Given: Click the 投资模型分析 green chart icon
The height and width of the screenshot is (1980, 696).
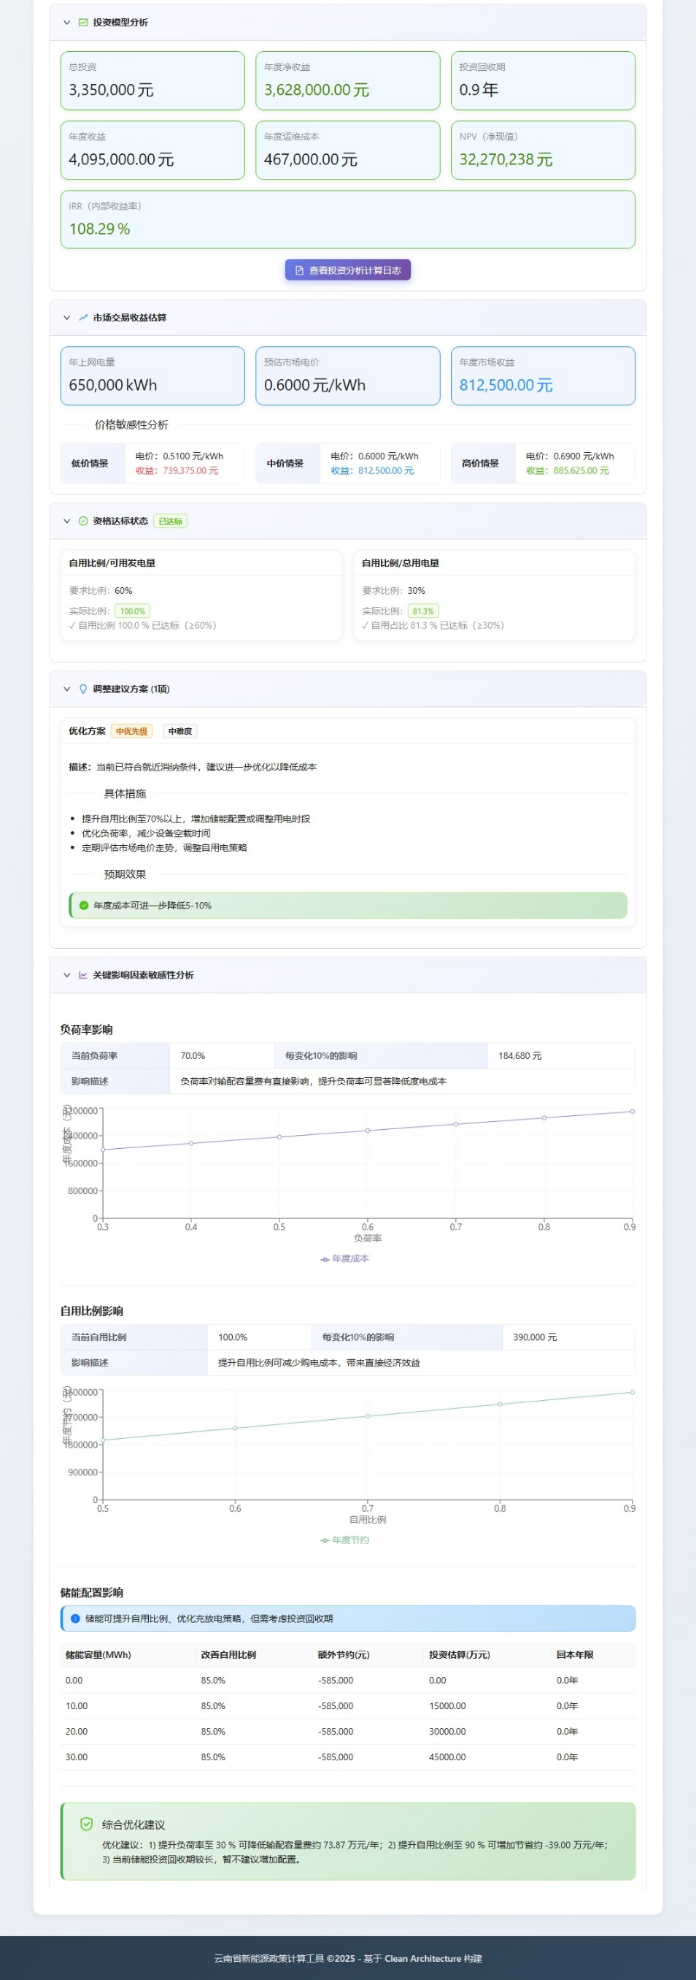Looking at the screenshot, I should click(x=83, y=22).
